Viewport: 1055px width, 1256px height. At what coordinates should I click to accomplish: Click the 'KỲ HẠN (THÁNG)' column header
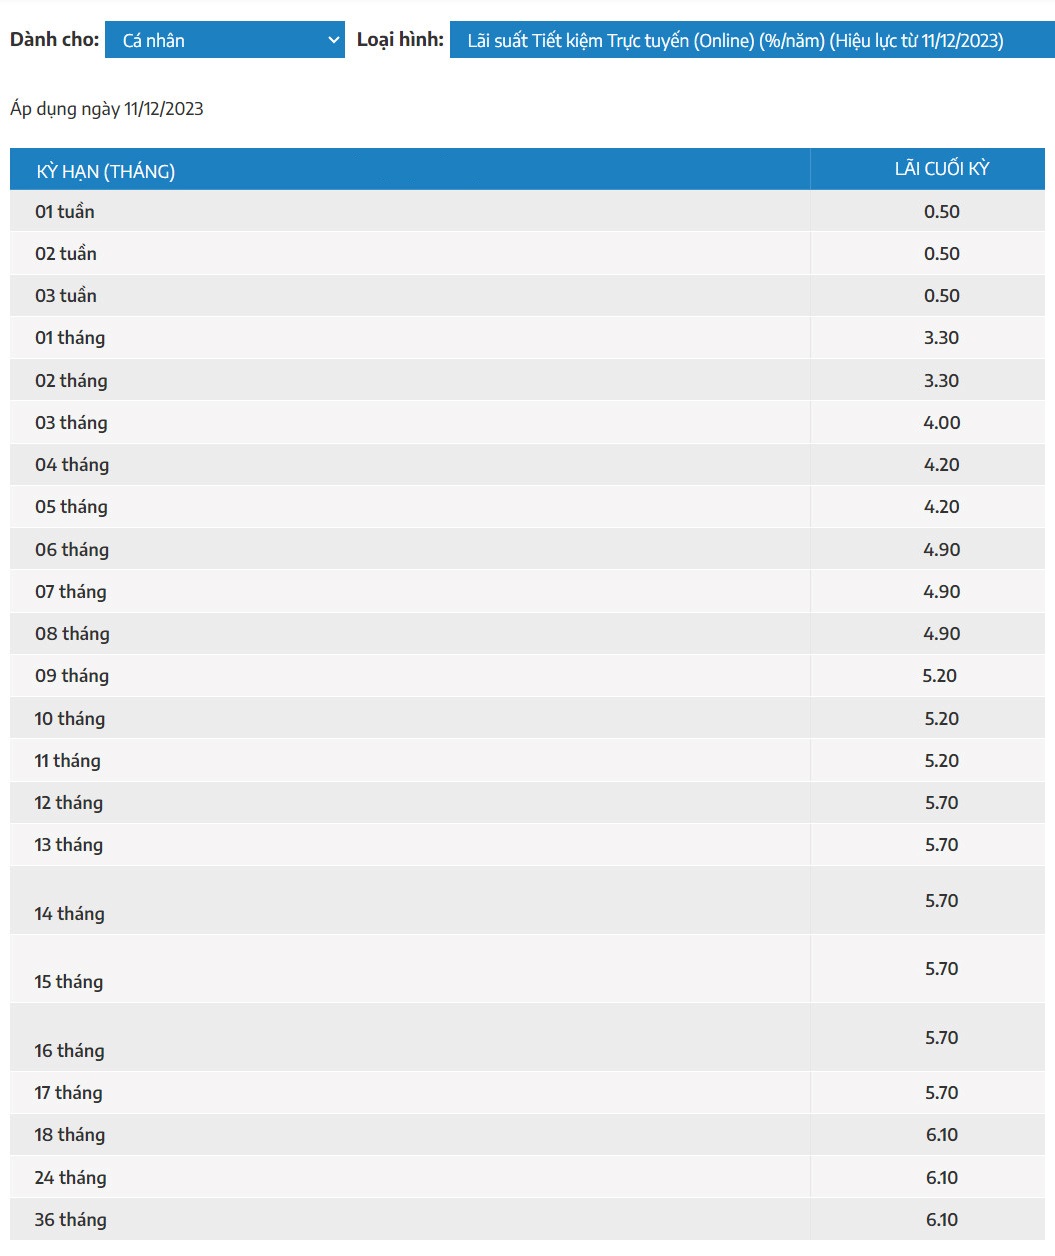(106, 171)
